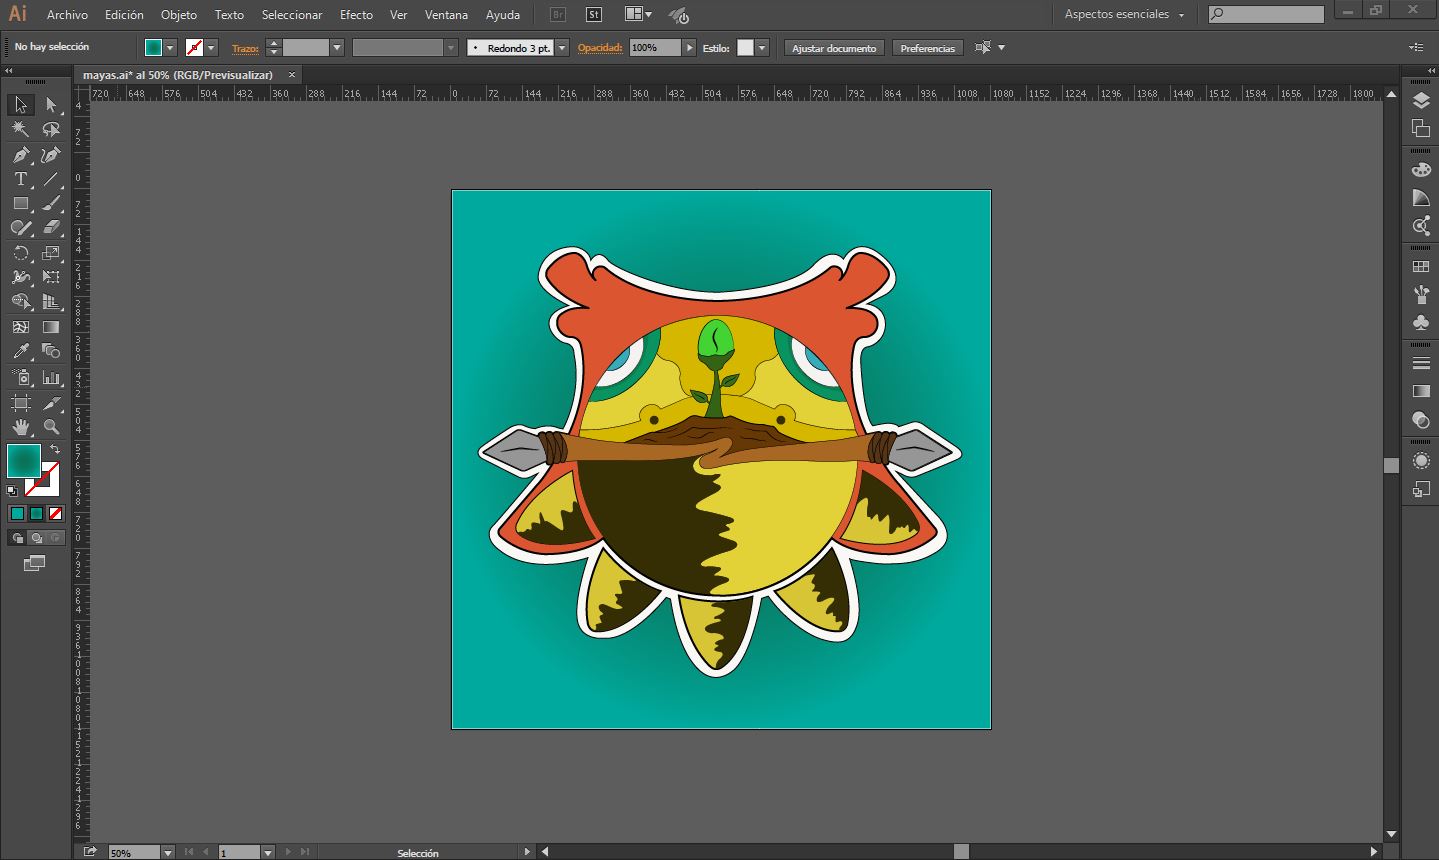Open the Swatches grid panel icon
This screenshot has width=1439, height=860.
coord(1421,267)
